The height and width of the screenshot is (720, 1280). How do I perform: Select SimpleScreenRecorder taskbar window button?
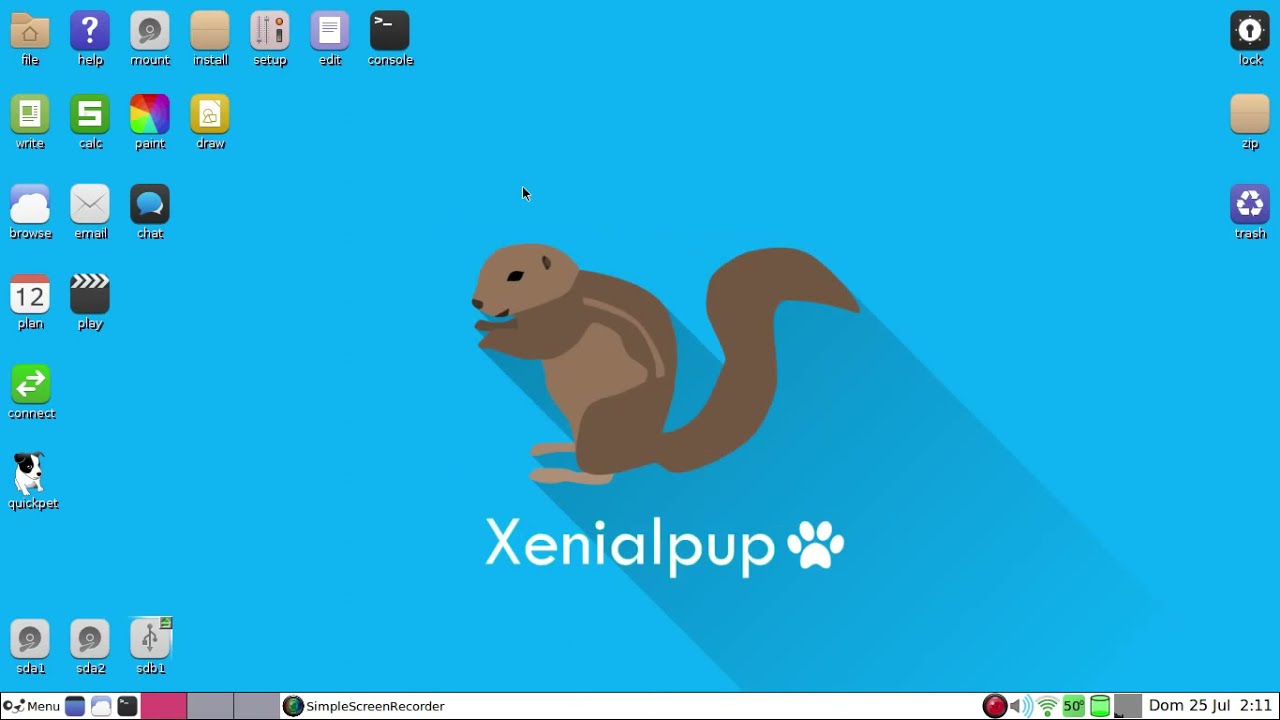[x=364, y=706]
